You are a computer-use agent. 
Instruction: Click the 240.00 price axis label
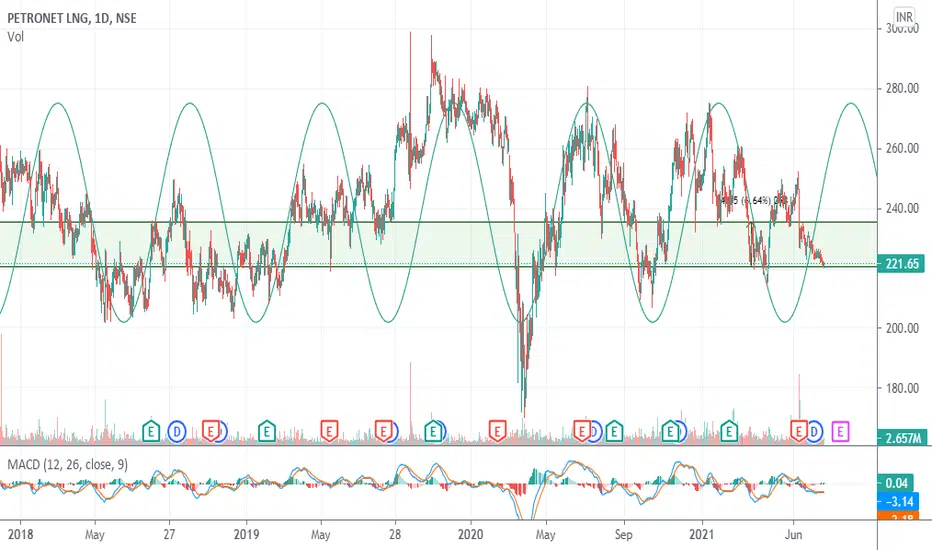(902, 208)
